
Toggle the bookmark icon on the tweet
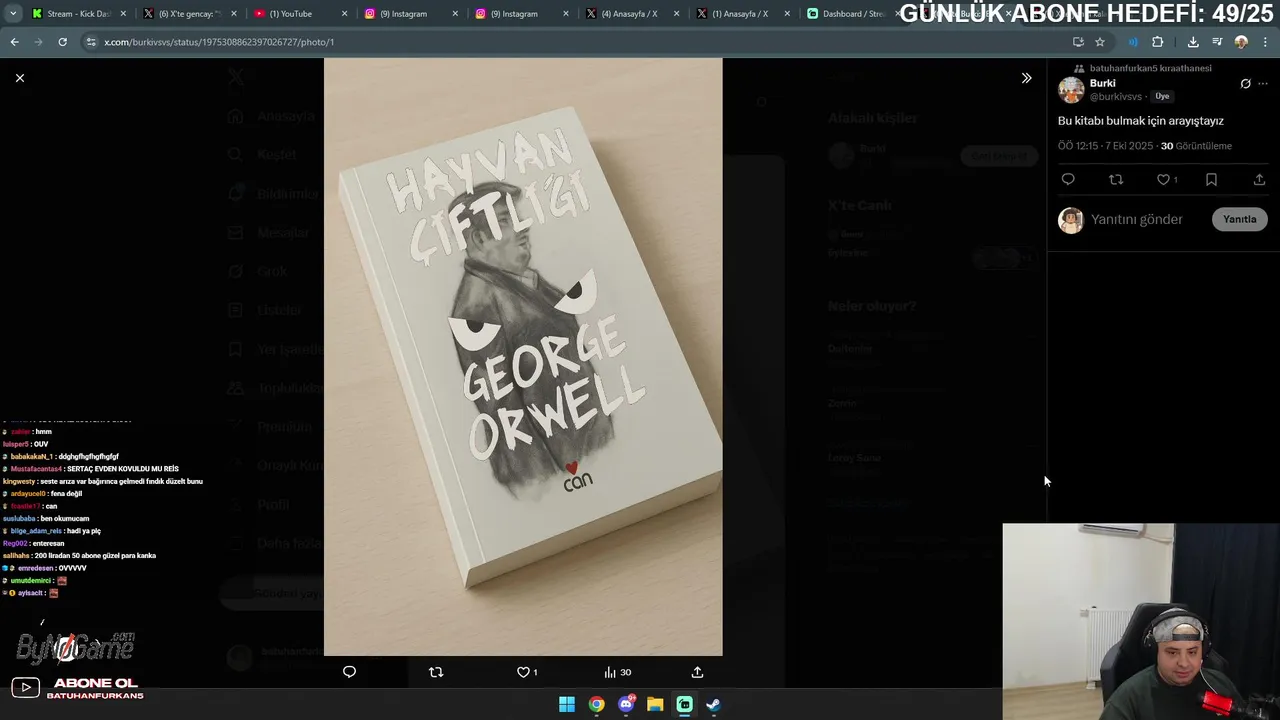coord(1211,180)
